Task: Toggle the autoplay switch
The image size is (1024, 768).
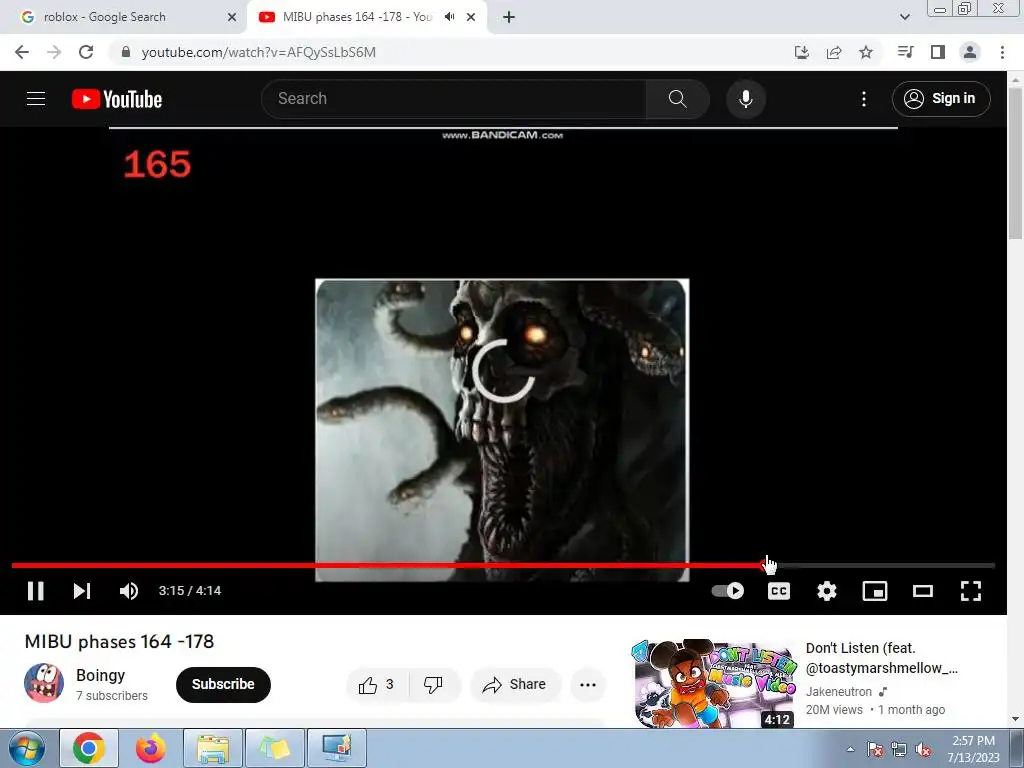Action: point(728,591)
